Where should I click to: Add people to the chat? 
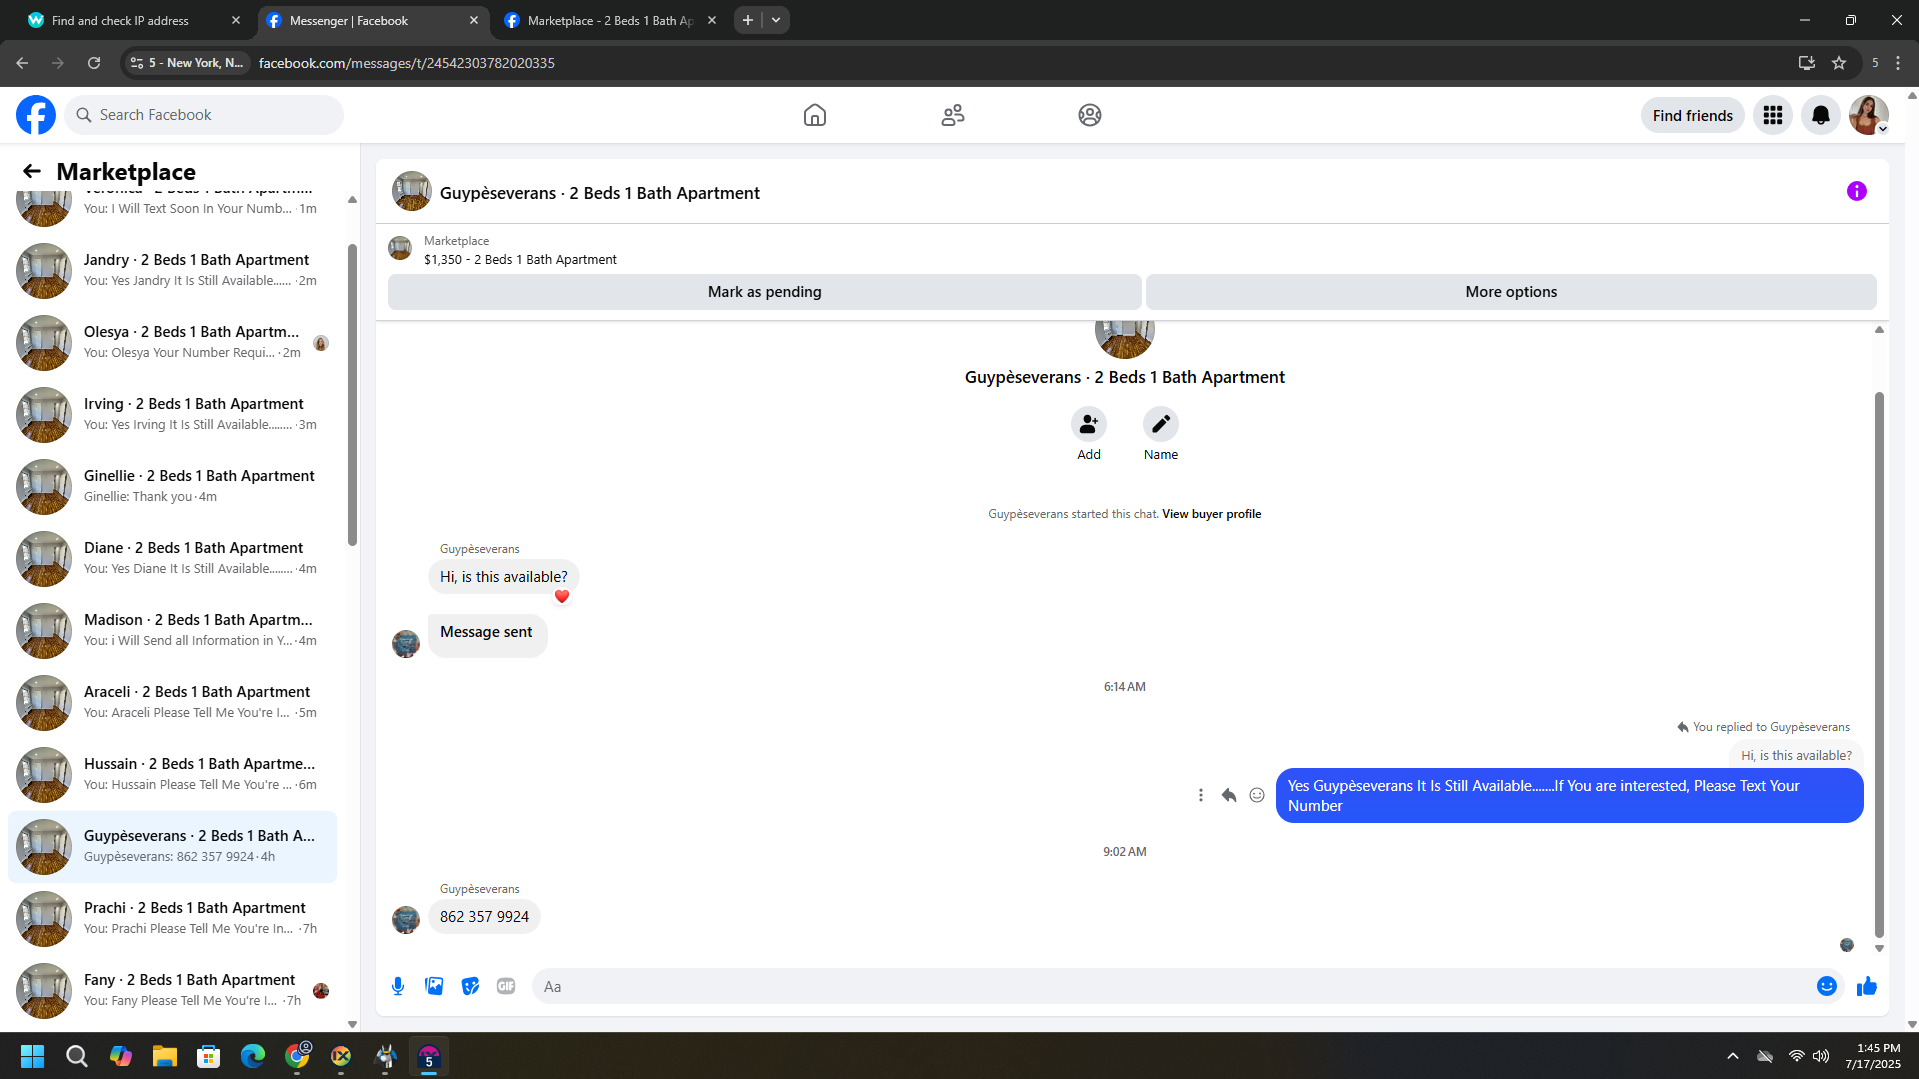(x=1089, y=424)
